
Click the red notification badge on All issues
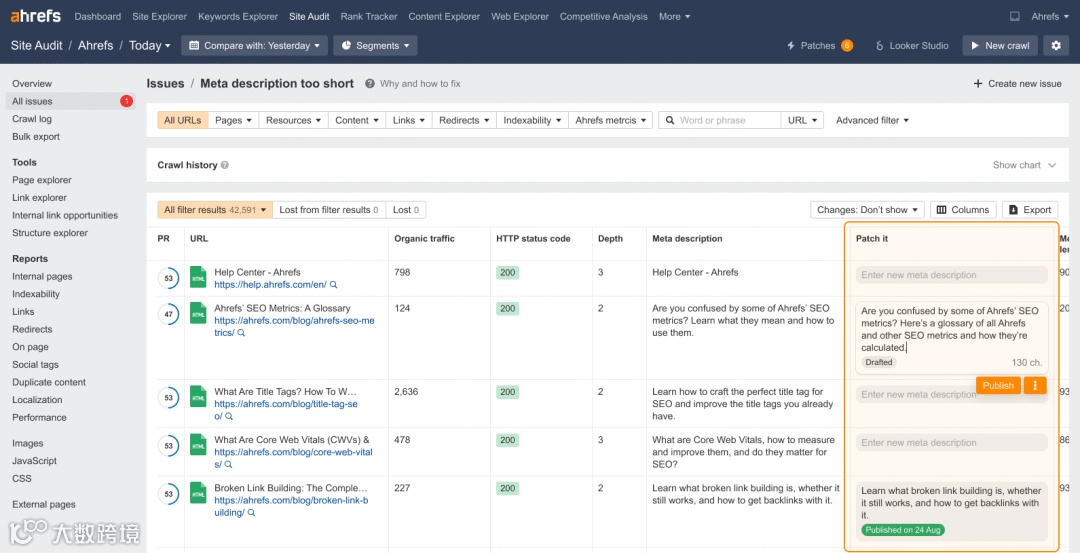[126, 101]
